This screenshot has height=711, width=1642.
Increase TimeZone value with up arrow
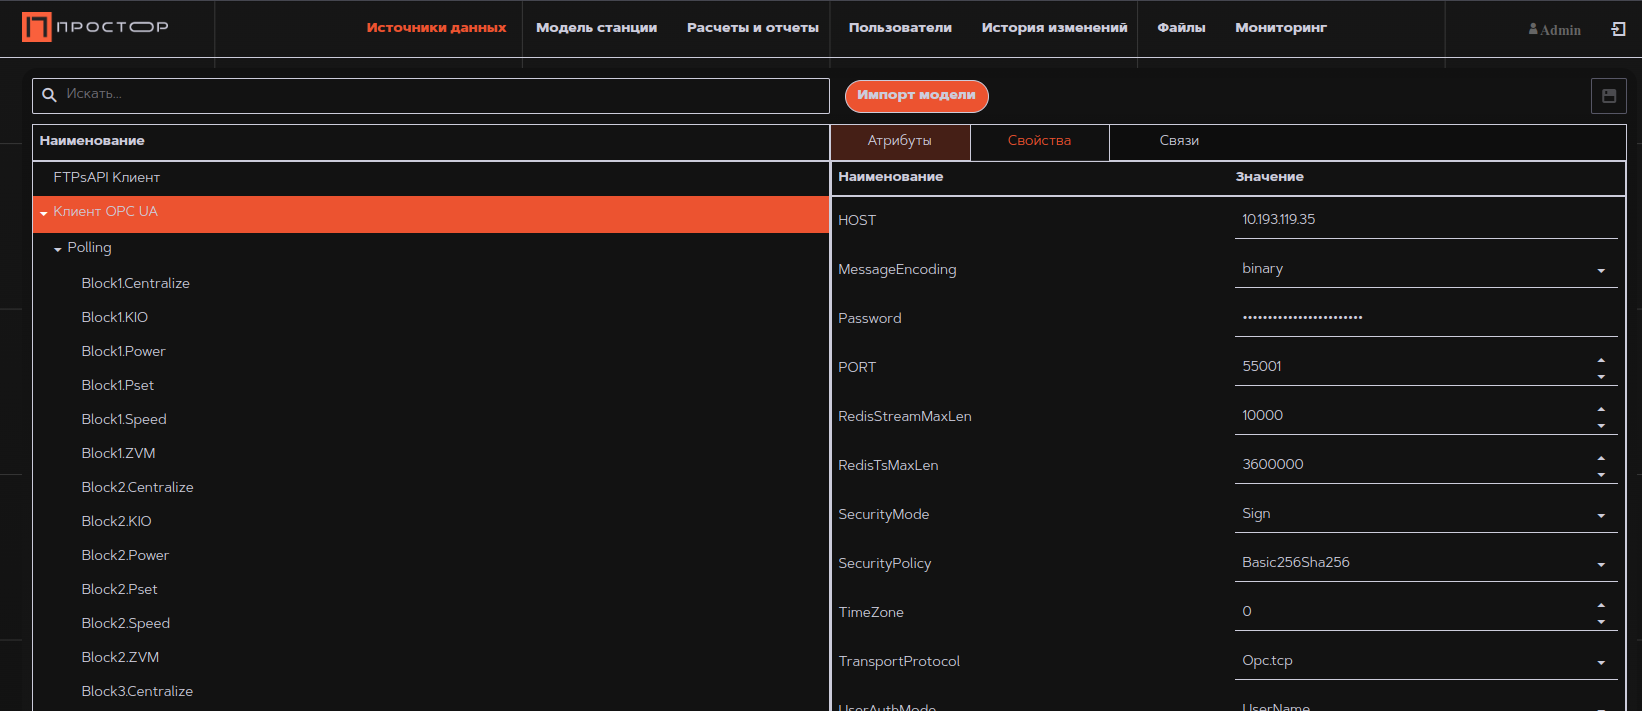coord(1601,605)
